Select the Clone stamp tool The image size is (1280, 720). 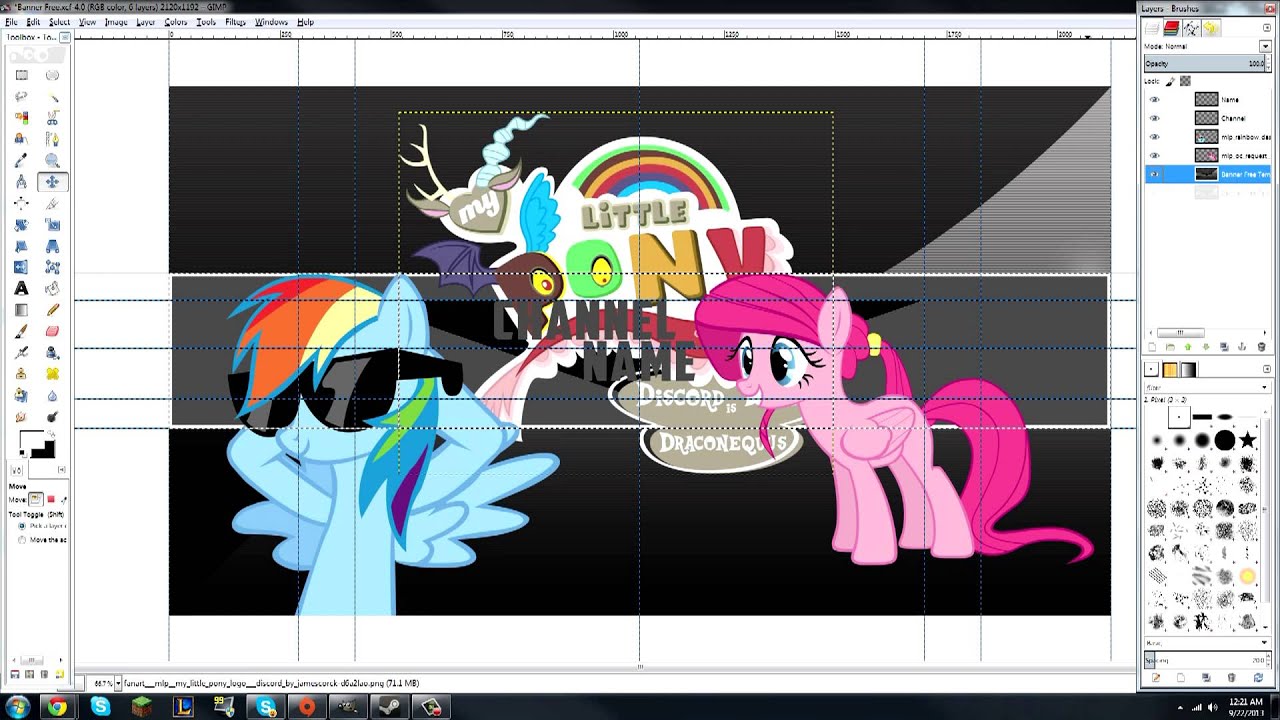(x=21, y=373)
